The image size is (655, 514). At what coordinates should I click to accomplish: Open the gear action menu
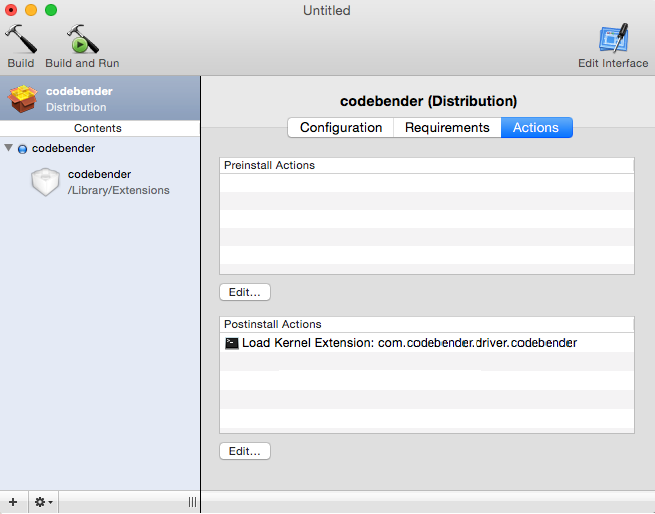point(43,502)
